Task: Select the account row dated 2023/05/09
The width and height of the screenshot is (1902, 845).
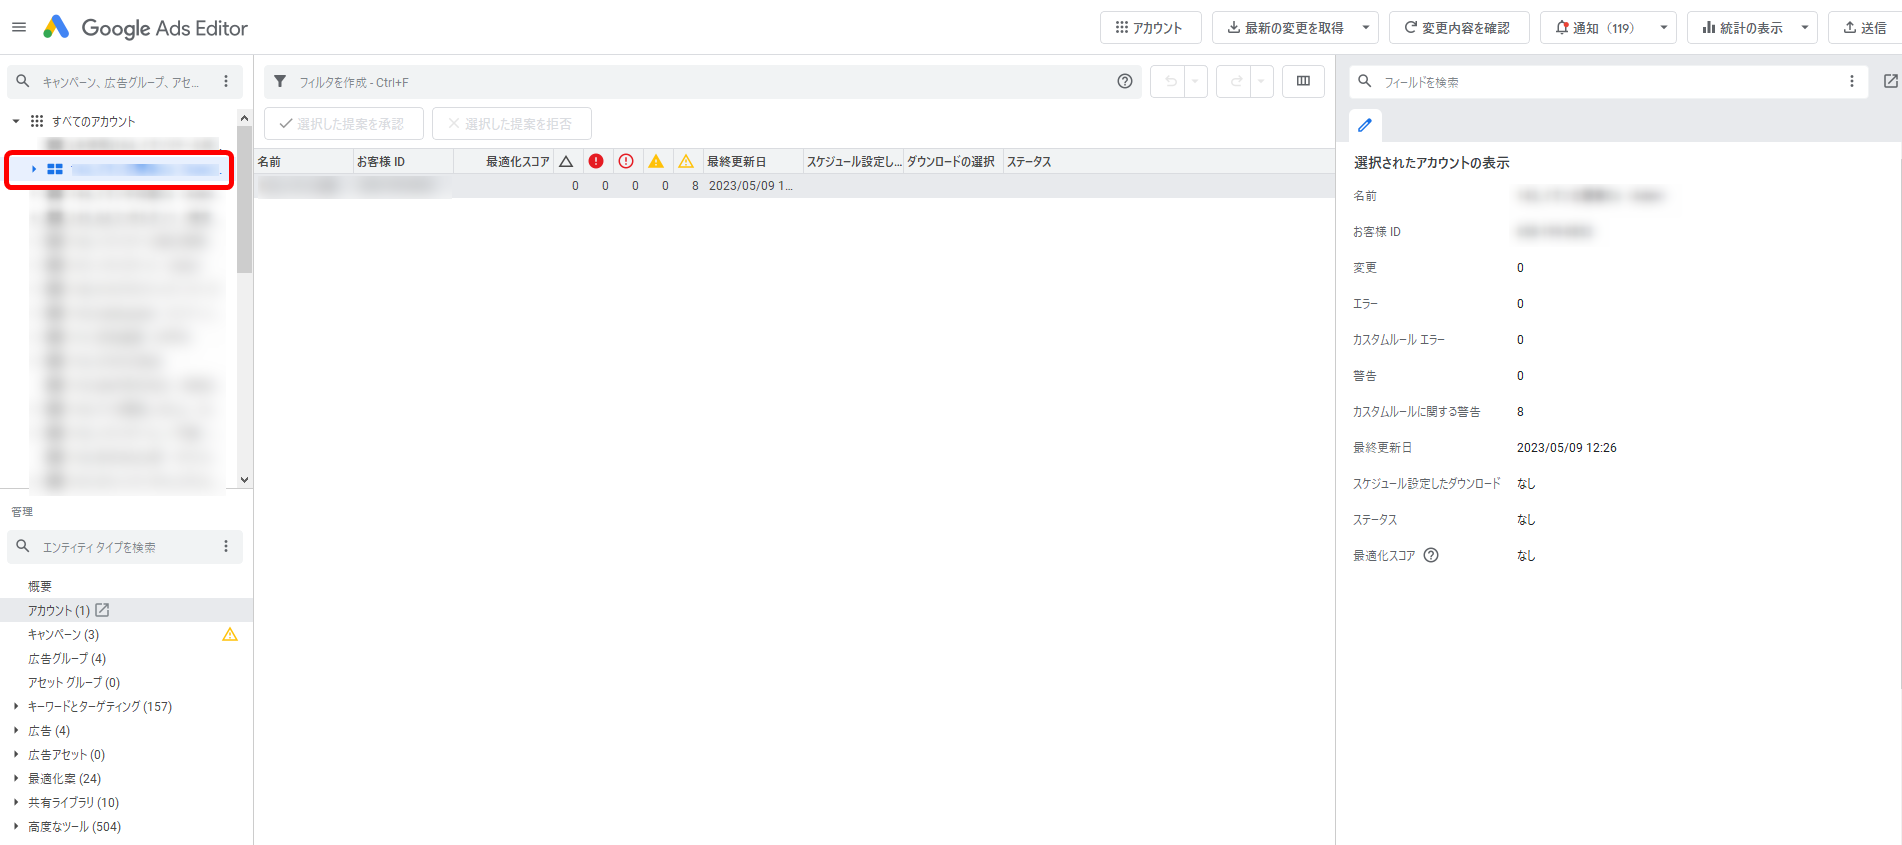Action: pos(794,185)
